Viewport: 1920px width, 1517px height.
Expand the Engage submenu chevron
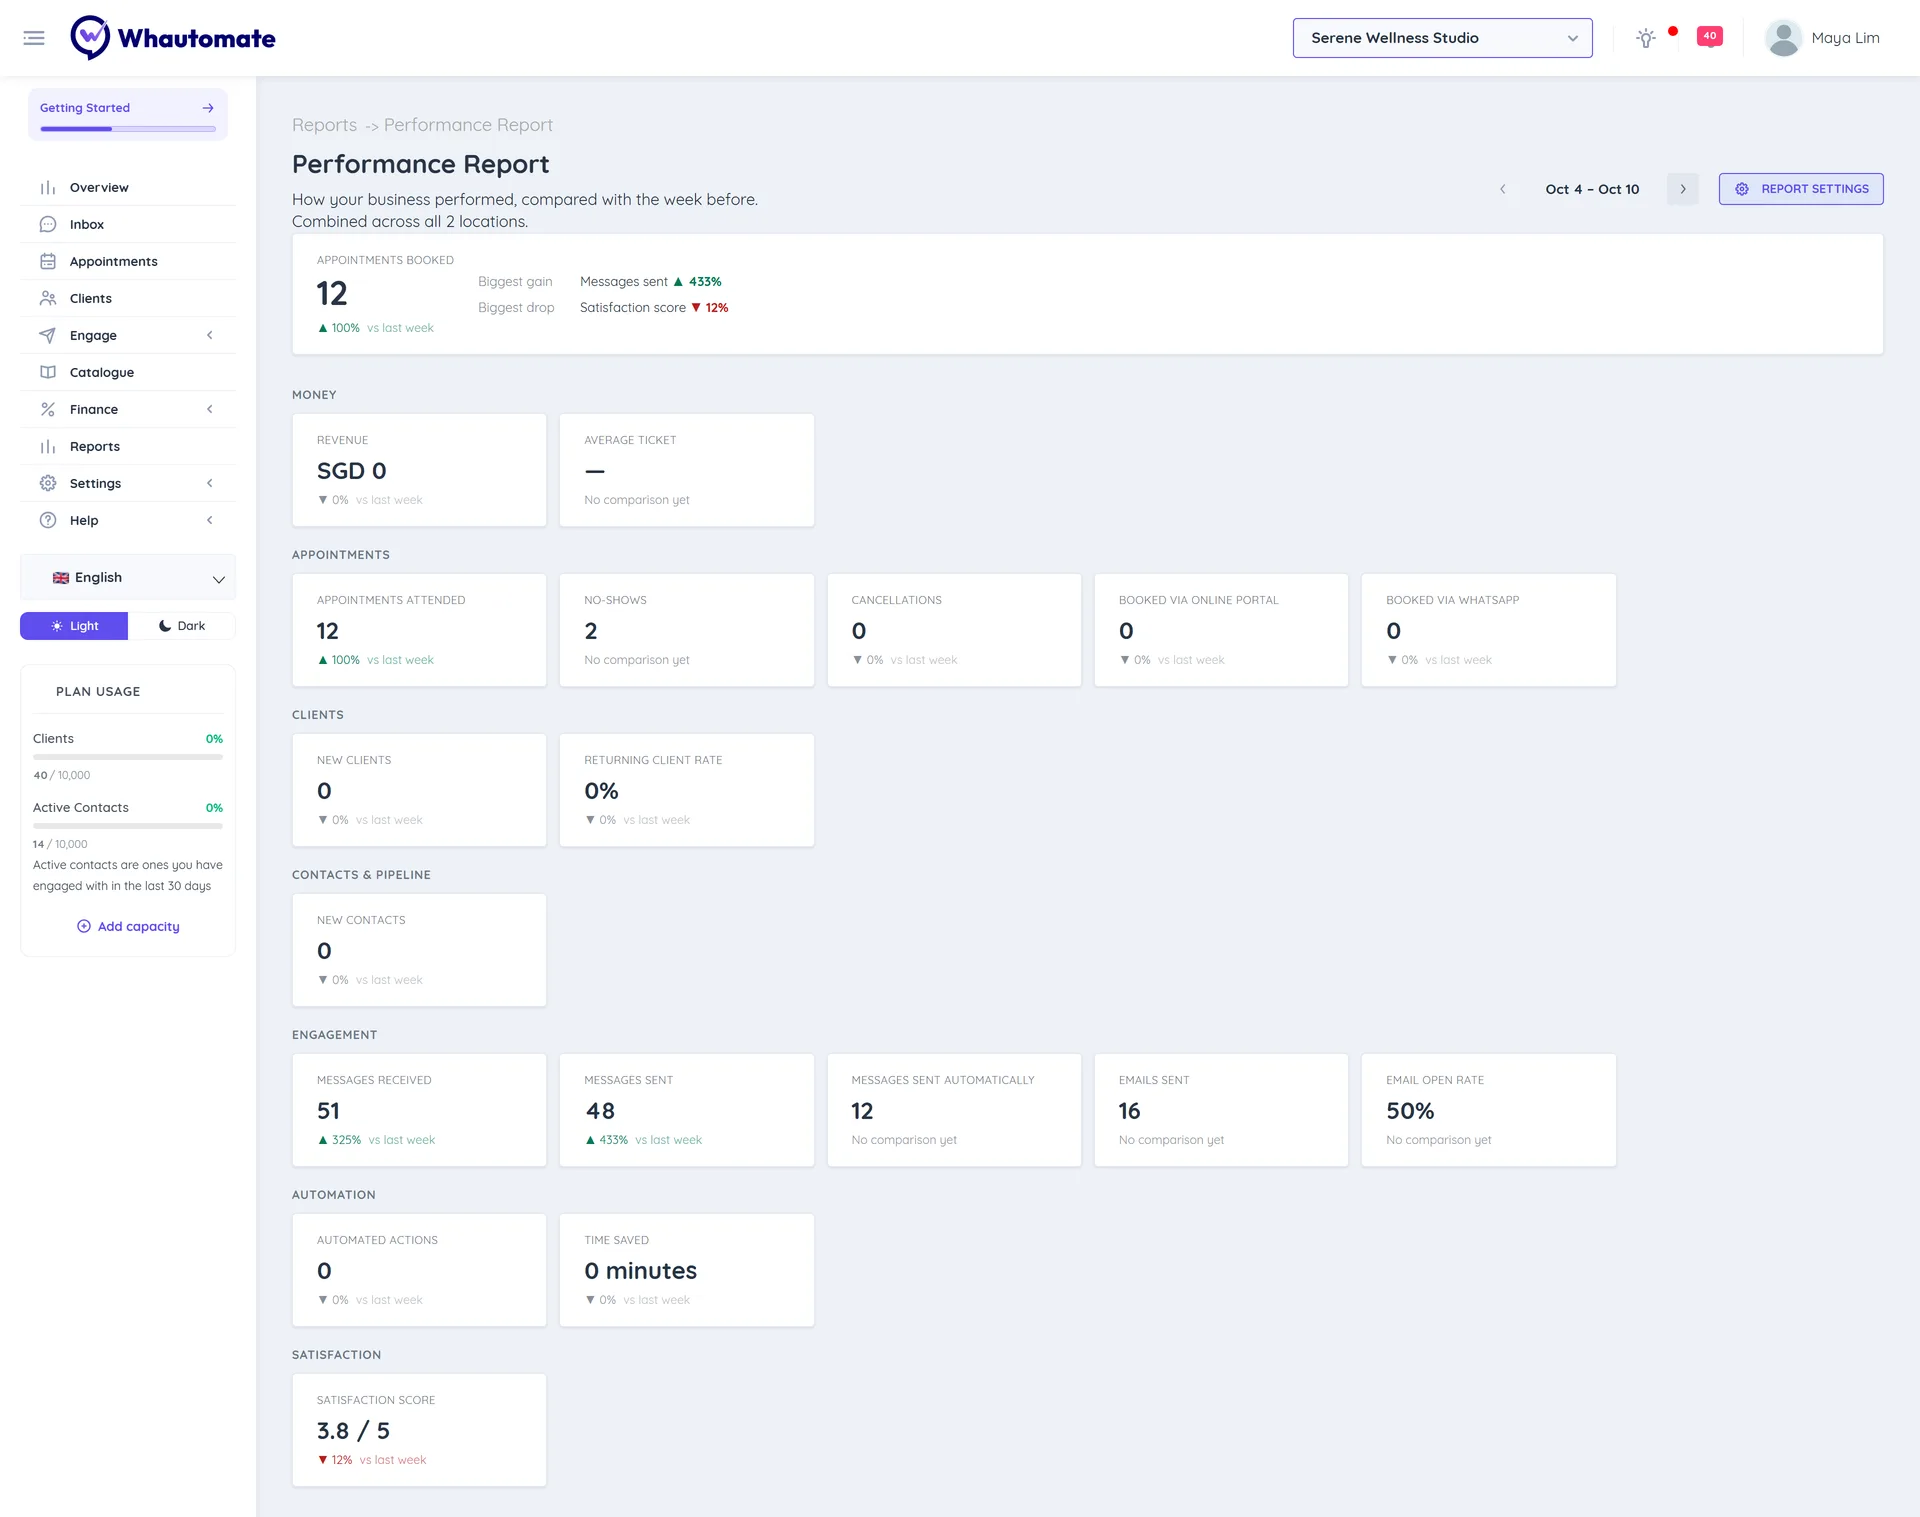[210, 336]
